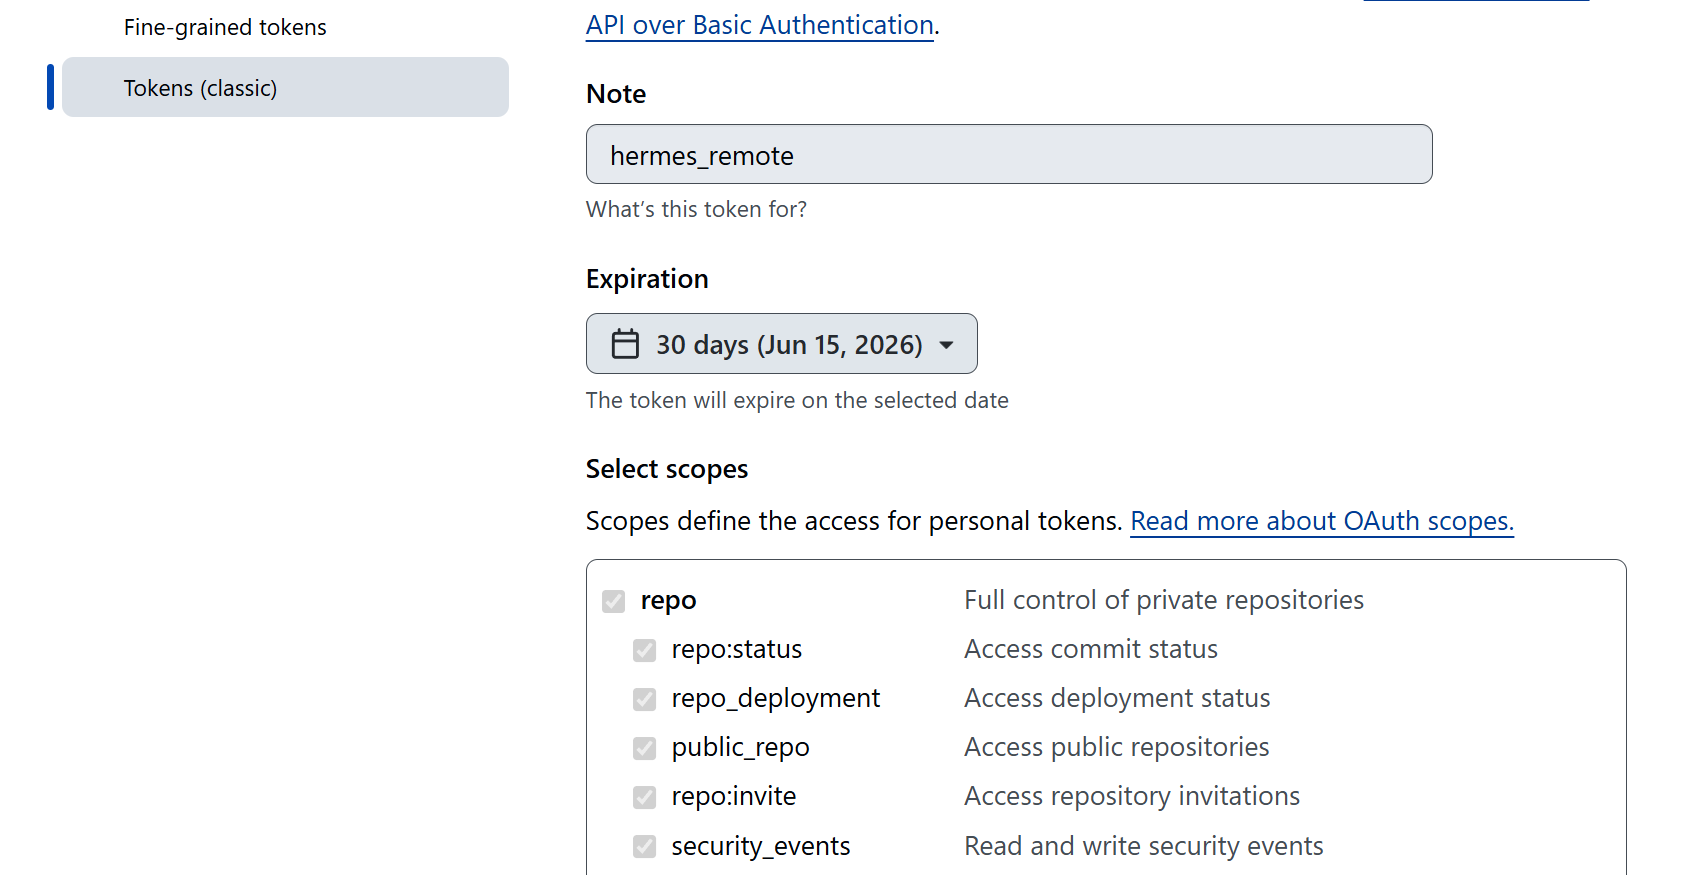Click the 'Select scopes' heading
1695x875 pixels.
(x=667, y=469)
